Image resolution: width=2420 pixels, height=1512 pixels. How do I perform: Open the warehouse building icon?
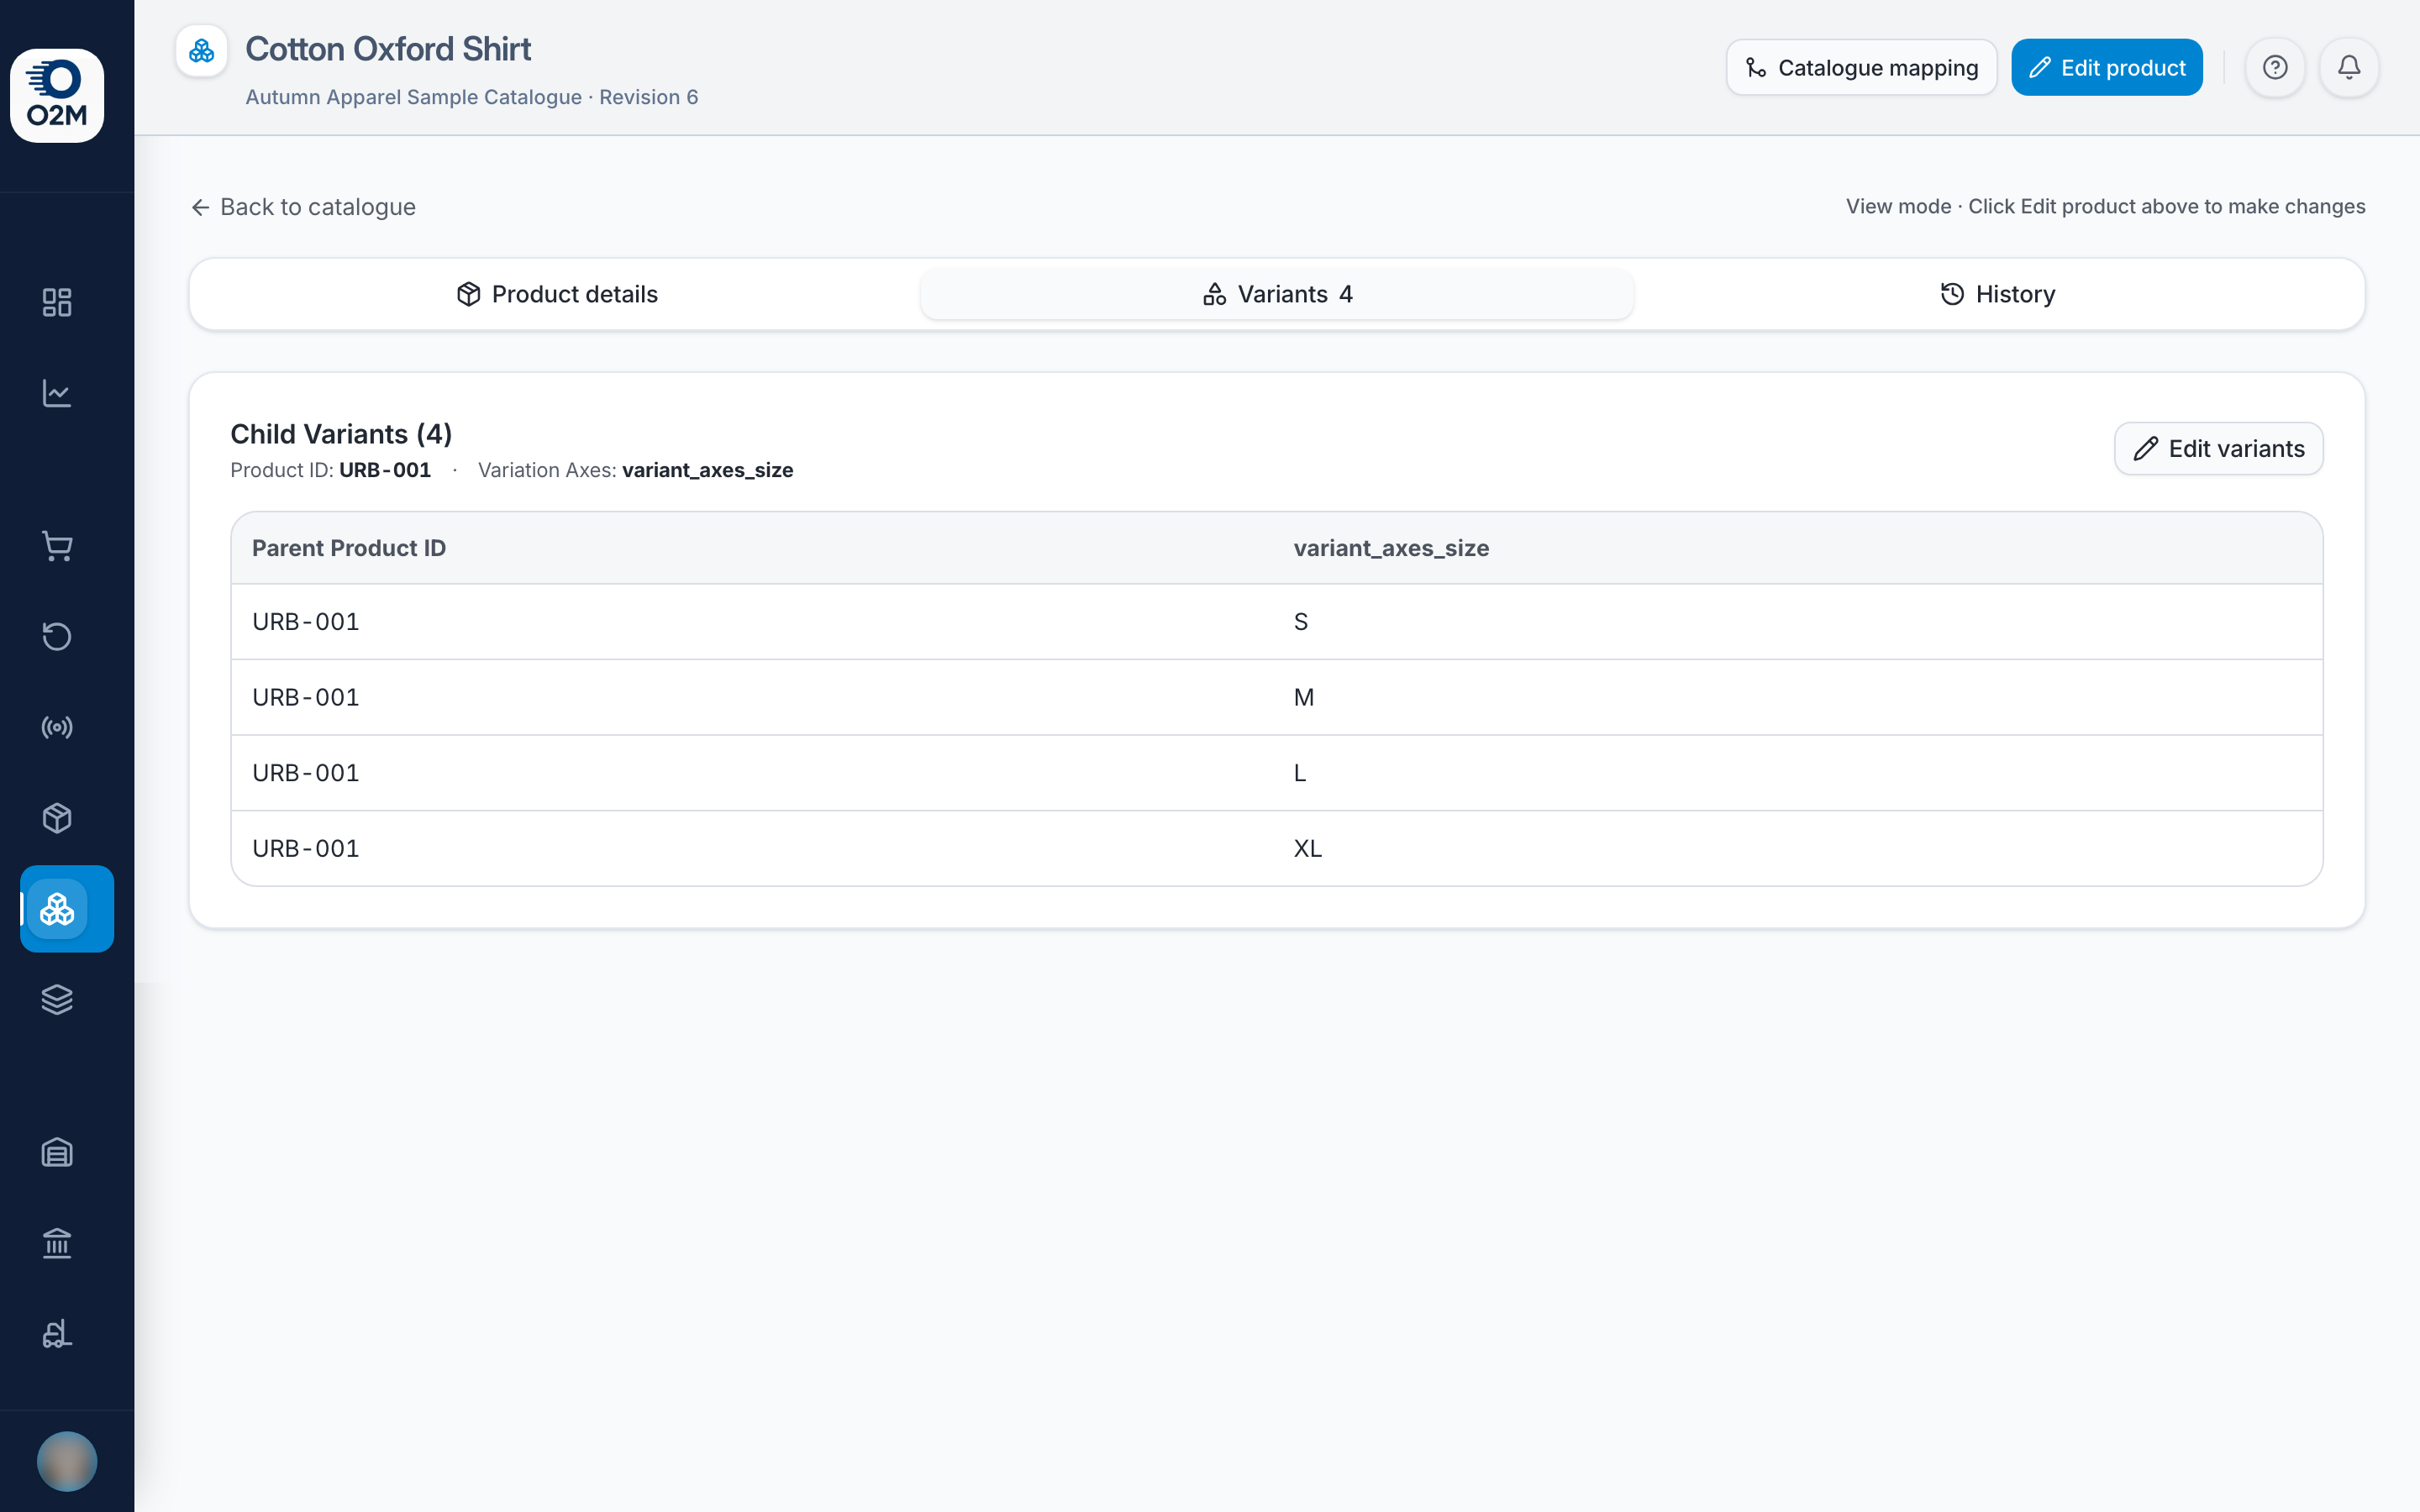pos(57,1153)
